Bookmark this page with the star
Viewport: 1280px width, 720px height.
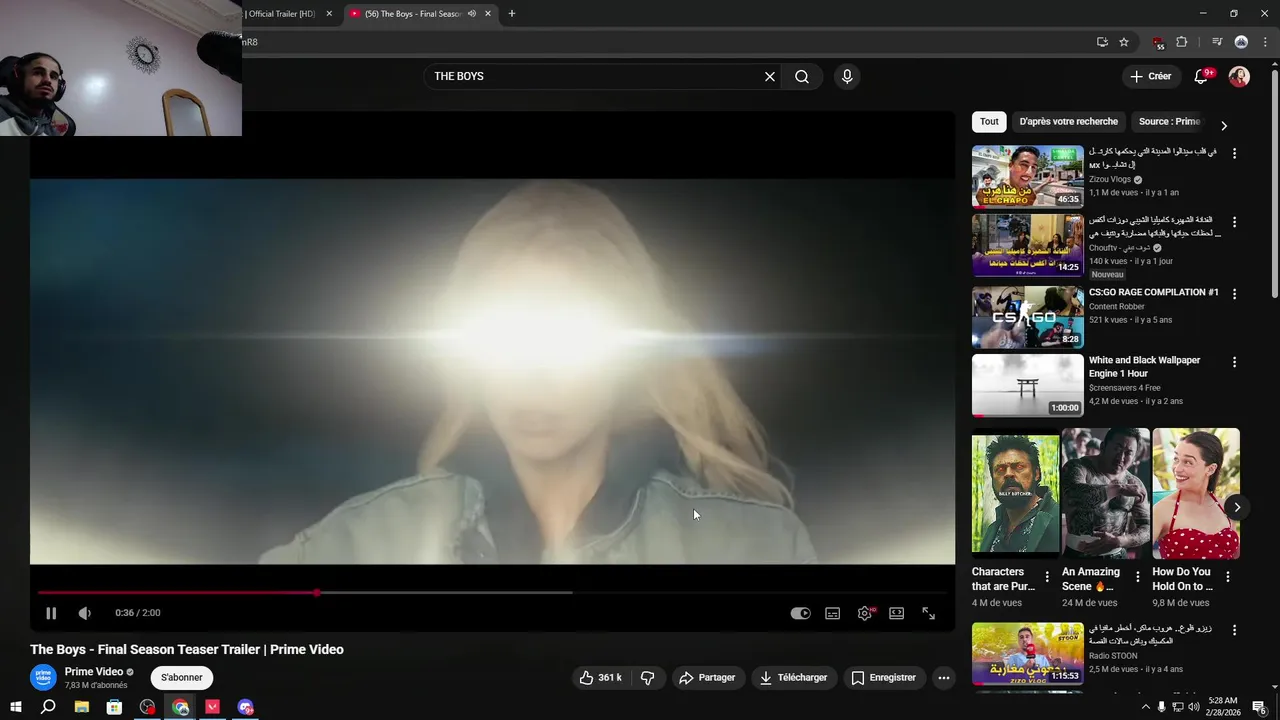point(1124,42)
